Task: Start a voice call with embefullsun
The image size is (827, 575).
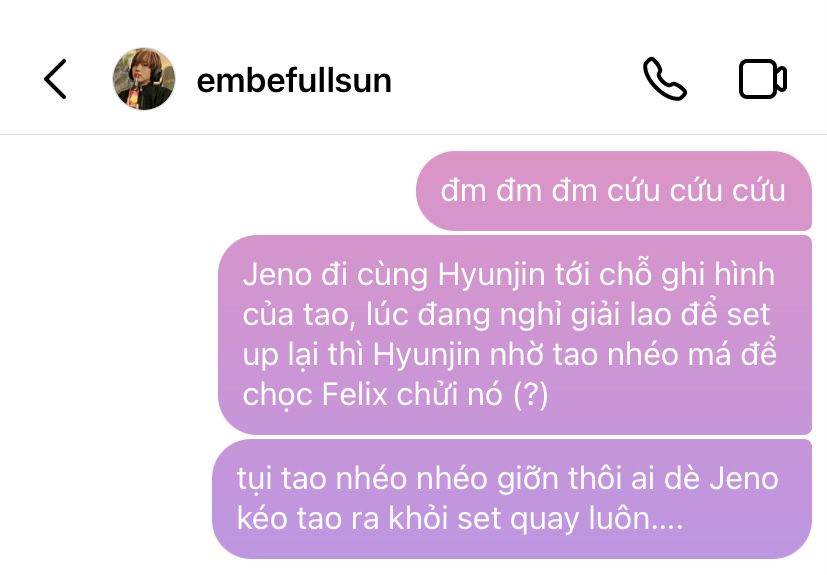Action: point(664,79)
